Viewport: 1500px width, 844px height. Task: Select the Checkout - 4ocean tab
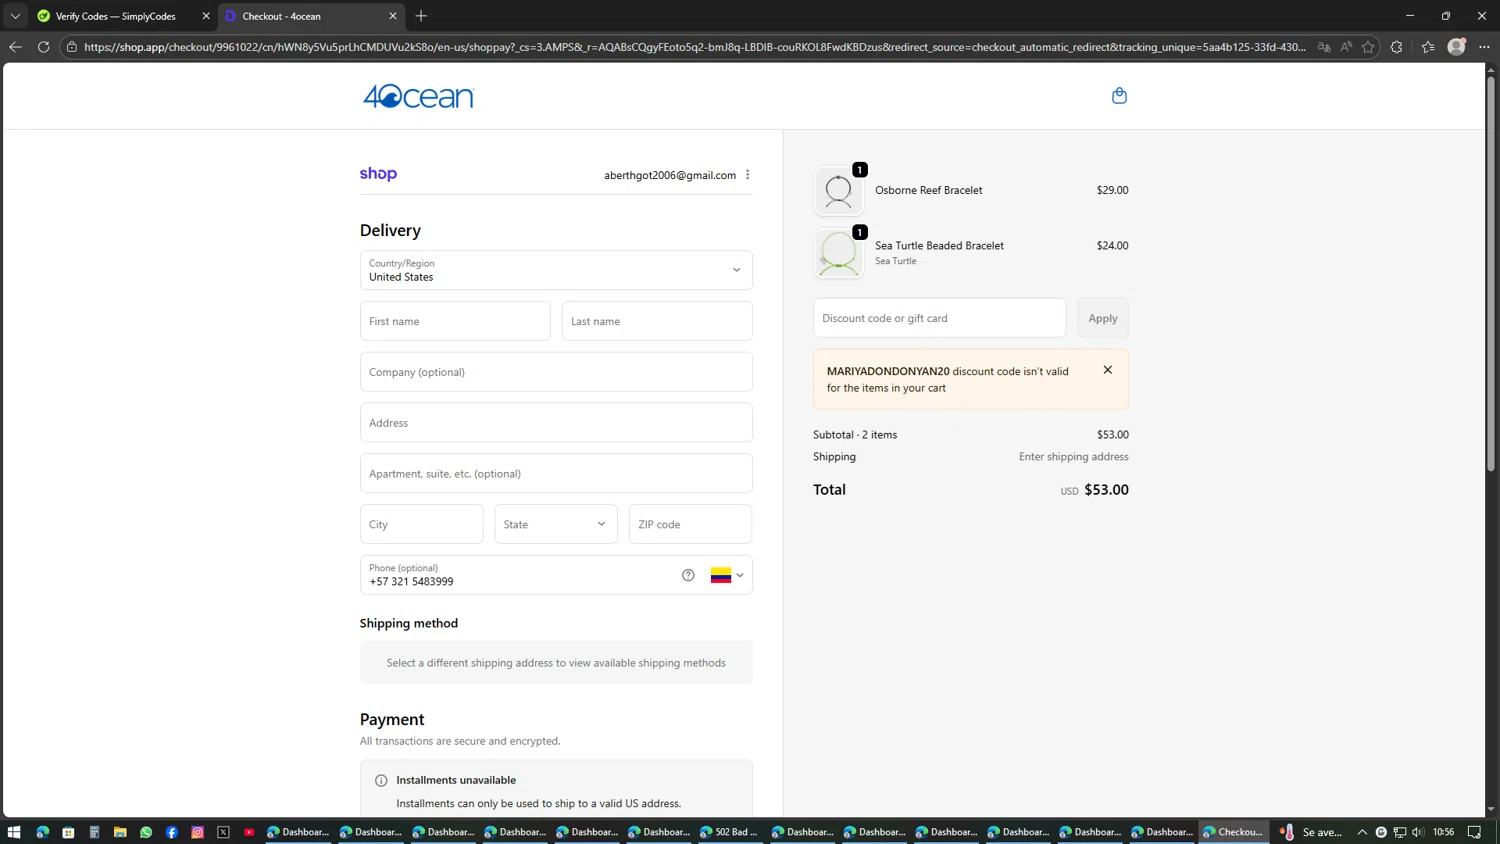point(310,16)
